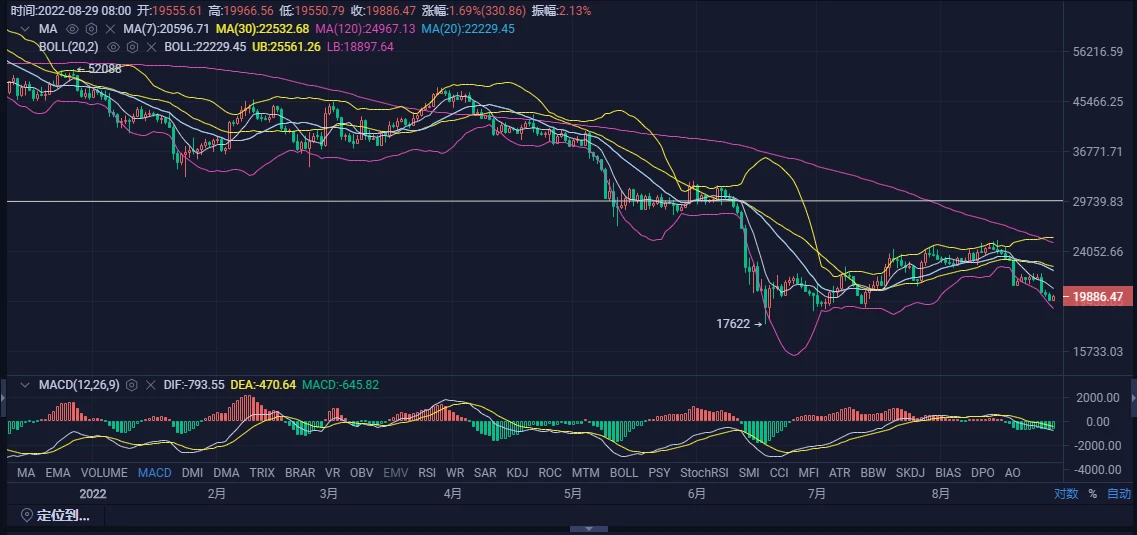Click the yellow MA(30):22532.68 legend value
Screen dimensions: 1137x535
pyautogui.click(x=262, y=29)
